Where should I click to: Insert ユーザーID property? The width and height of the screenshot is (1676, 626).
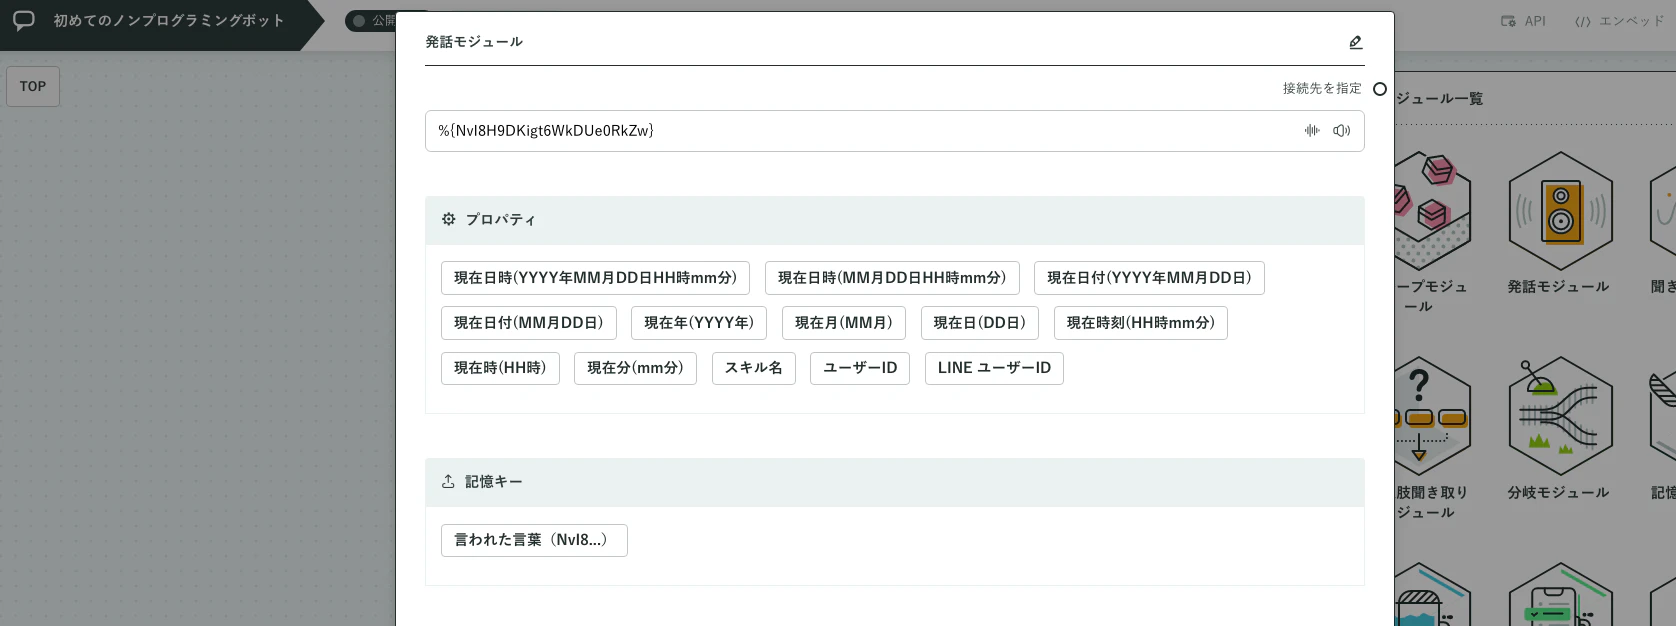[x=860, y=368]
